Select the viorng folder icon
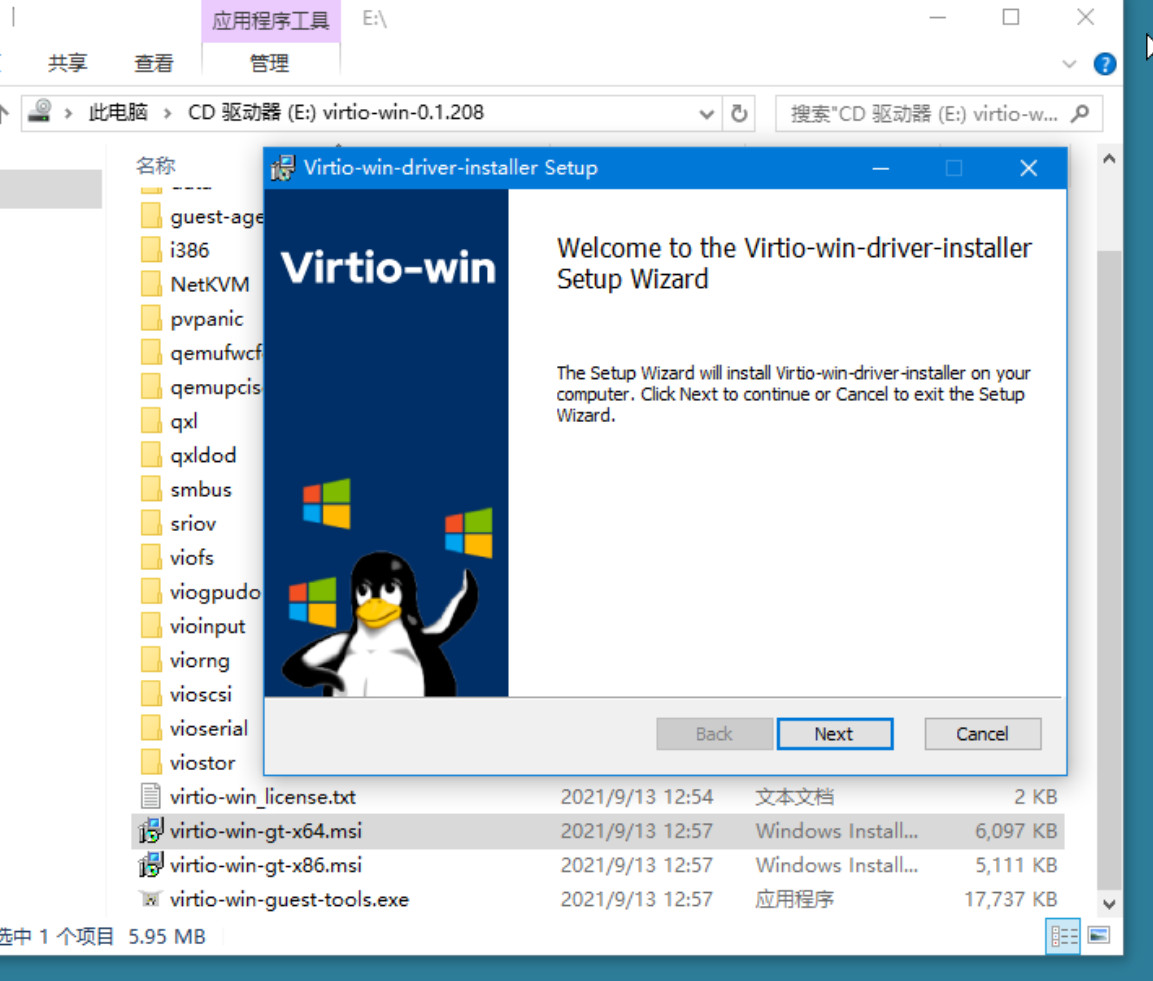Screen dimensions: 1153x981 [x=151, y=660]
